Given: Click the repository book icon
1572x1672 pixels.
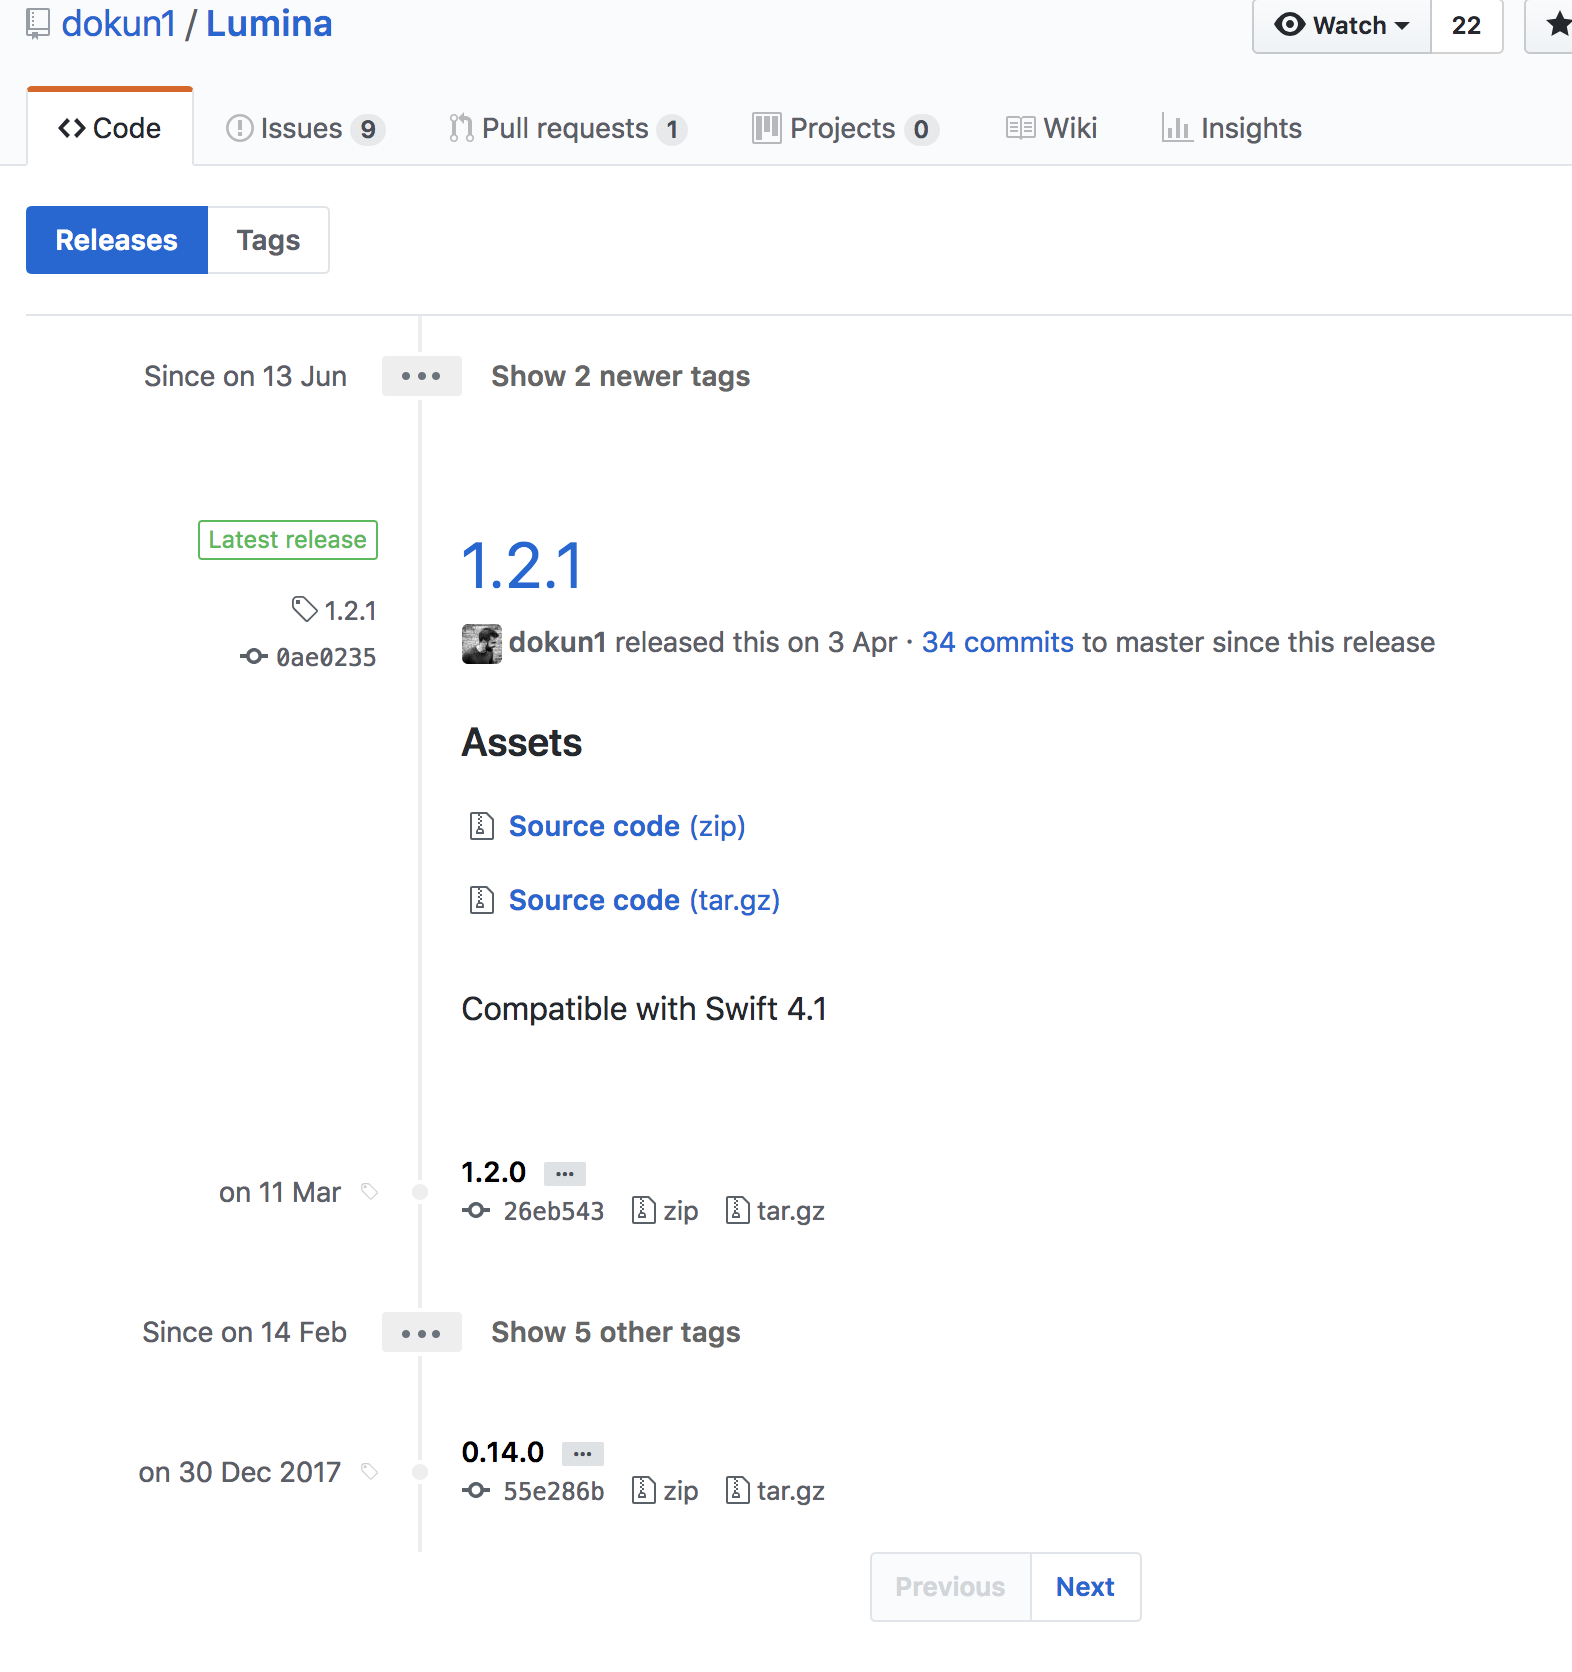Looking at the screenshot, I should [38, 24].
